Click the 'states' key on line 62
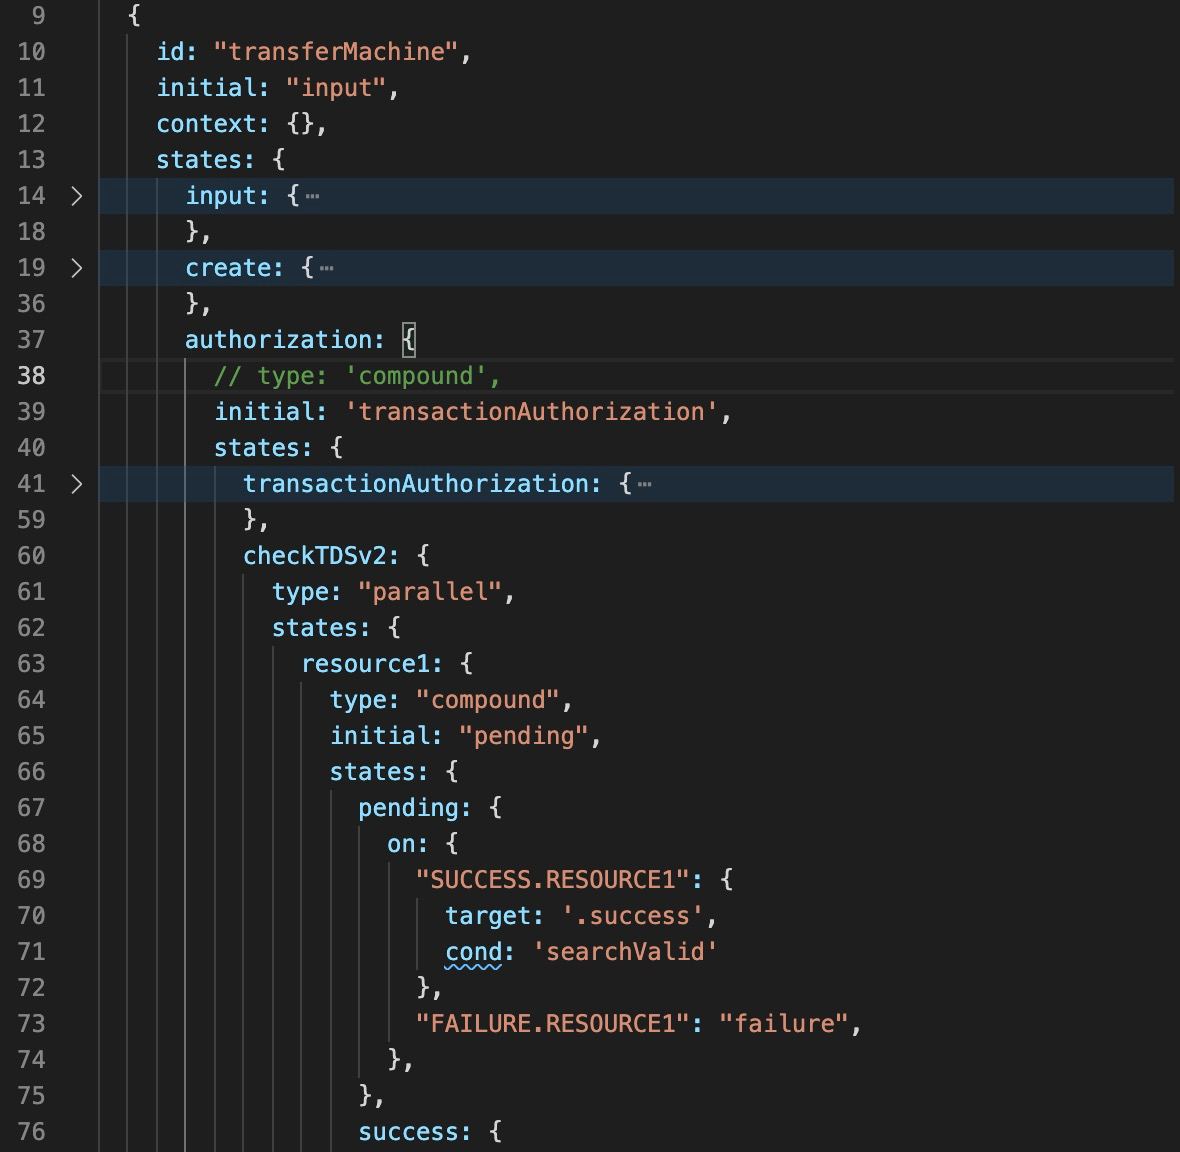The height and width of the screenshot is (1152, 1180). tap(315, 628)
